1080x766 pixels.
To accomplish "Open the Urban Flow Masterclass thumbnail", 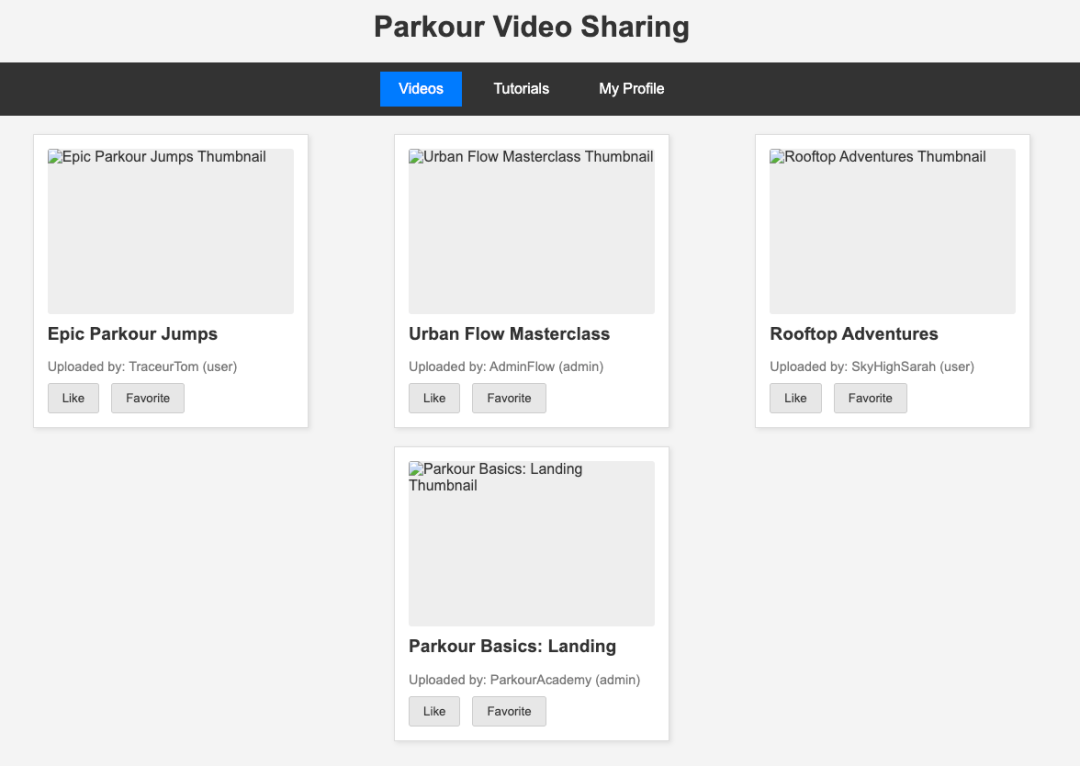I will pyautogui.click(x=532, y=231).
